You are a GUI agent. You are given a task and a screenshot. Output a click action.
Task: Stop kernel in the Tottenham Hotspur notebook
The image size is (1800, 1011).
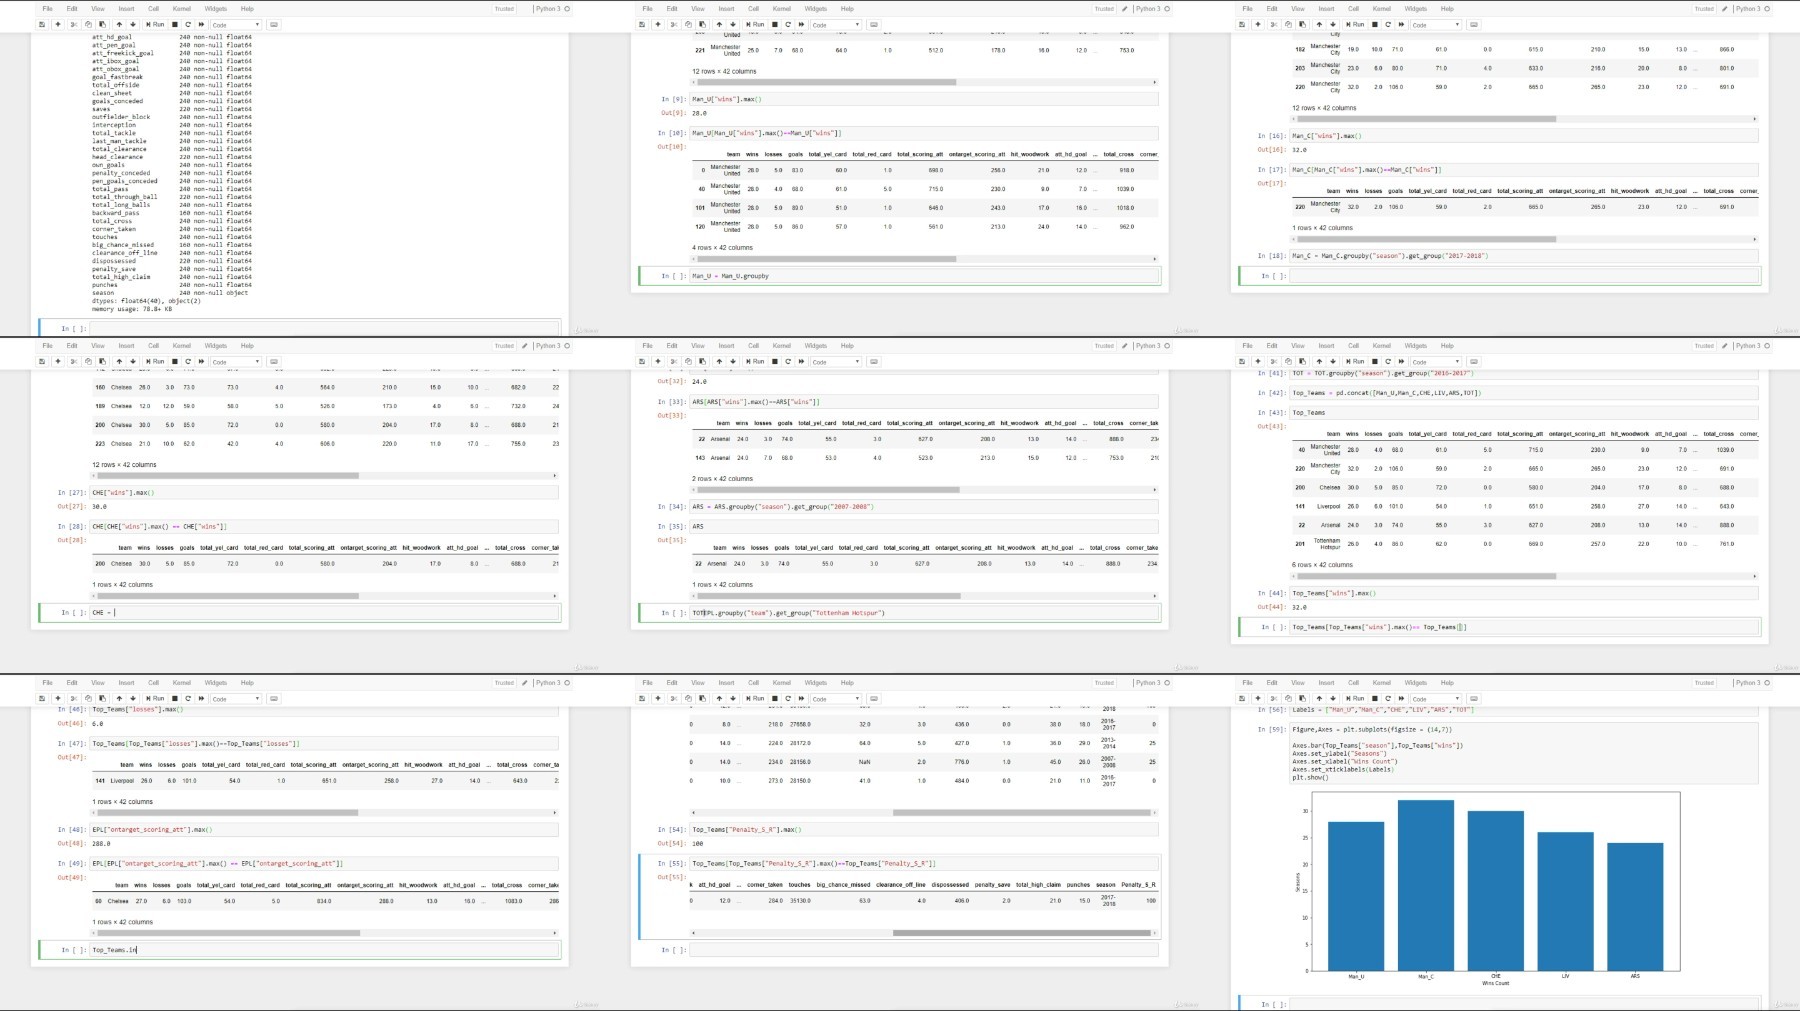tap(775, 361)
